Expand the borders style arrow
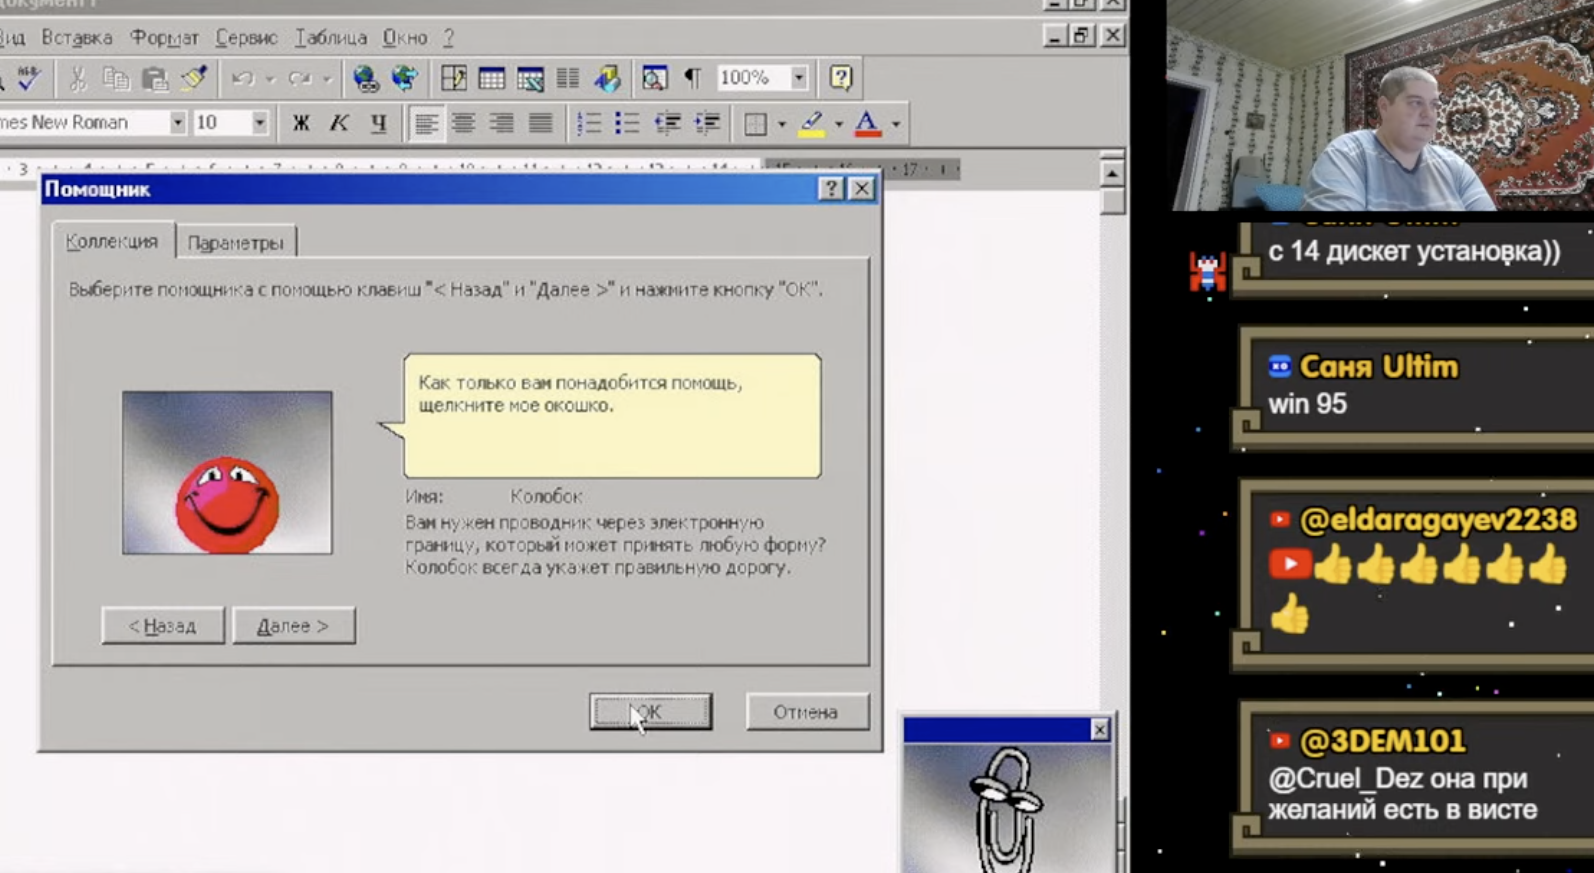The image size is (1594, 873). coord(782,124)
